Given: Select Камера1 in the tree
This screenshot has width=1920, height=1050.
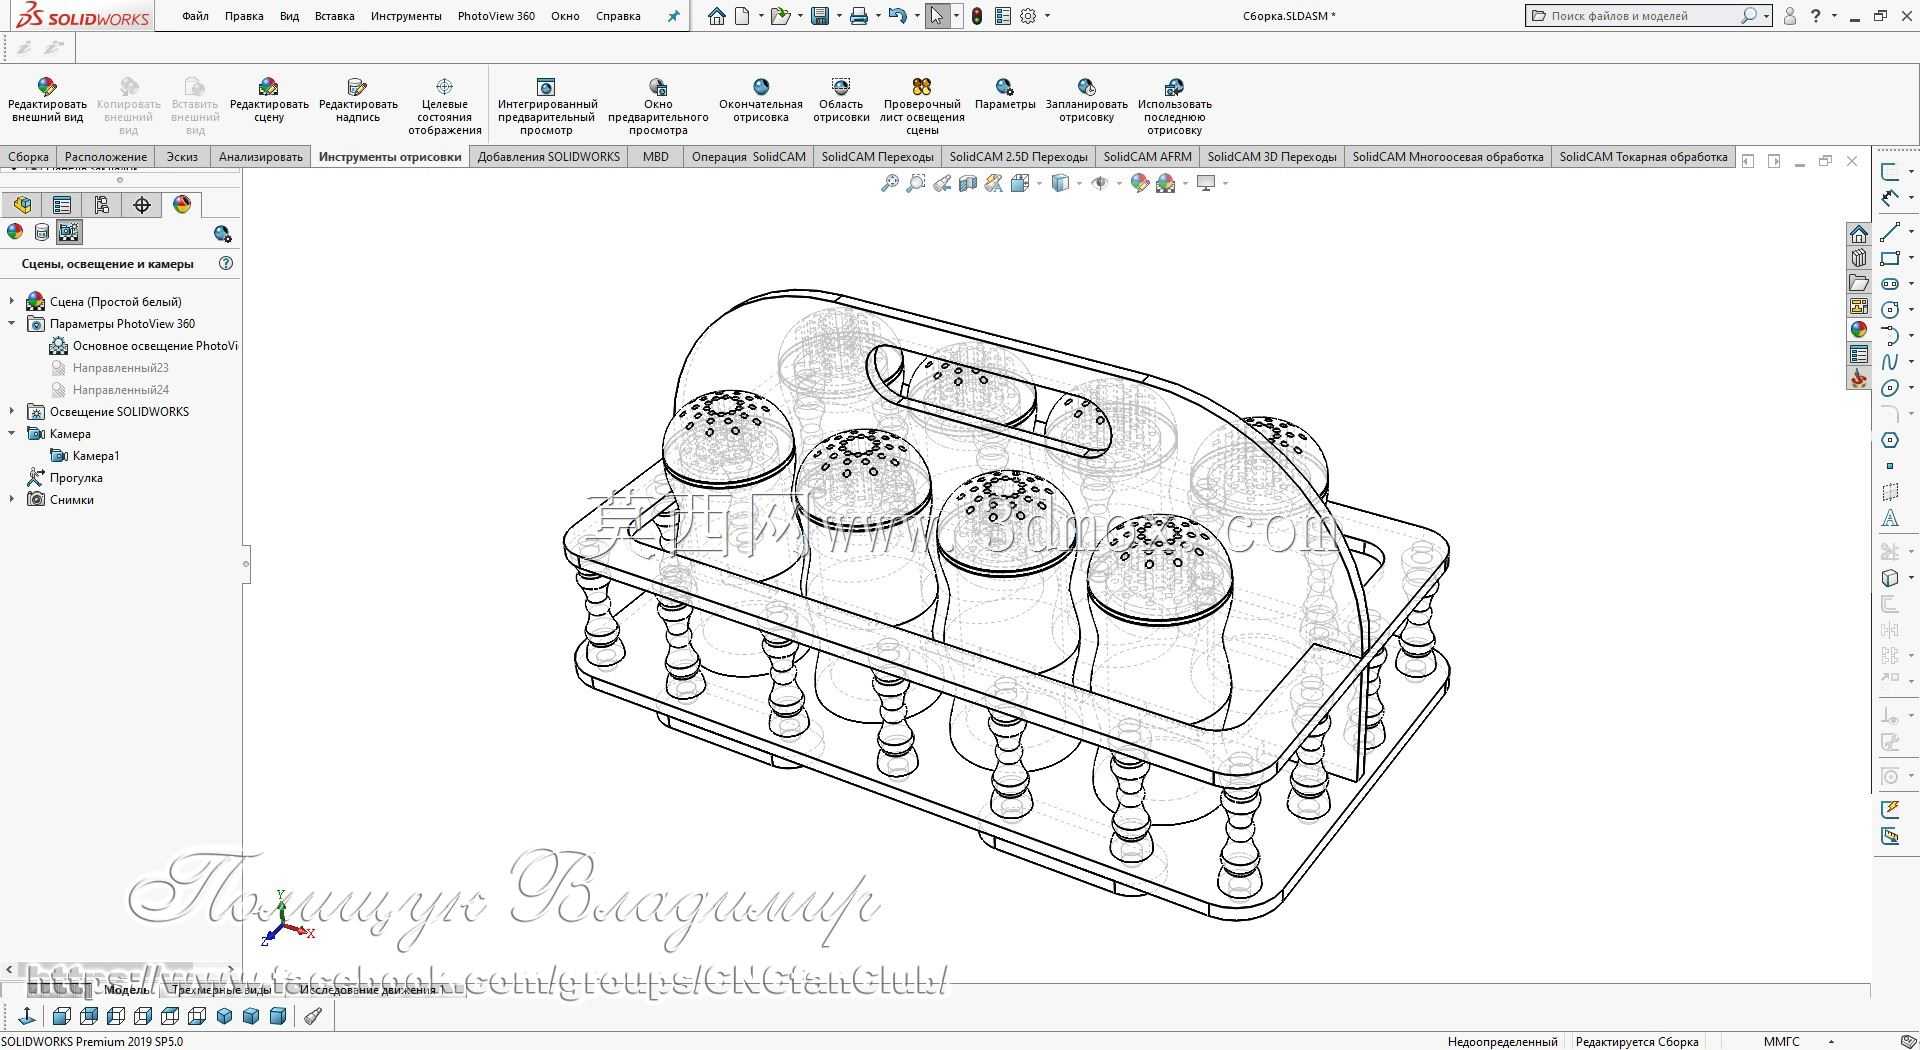Looking at the screenshot, I should pyautogui.click(x=86, y=455).
